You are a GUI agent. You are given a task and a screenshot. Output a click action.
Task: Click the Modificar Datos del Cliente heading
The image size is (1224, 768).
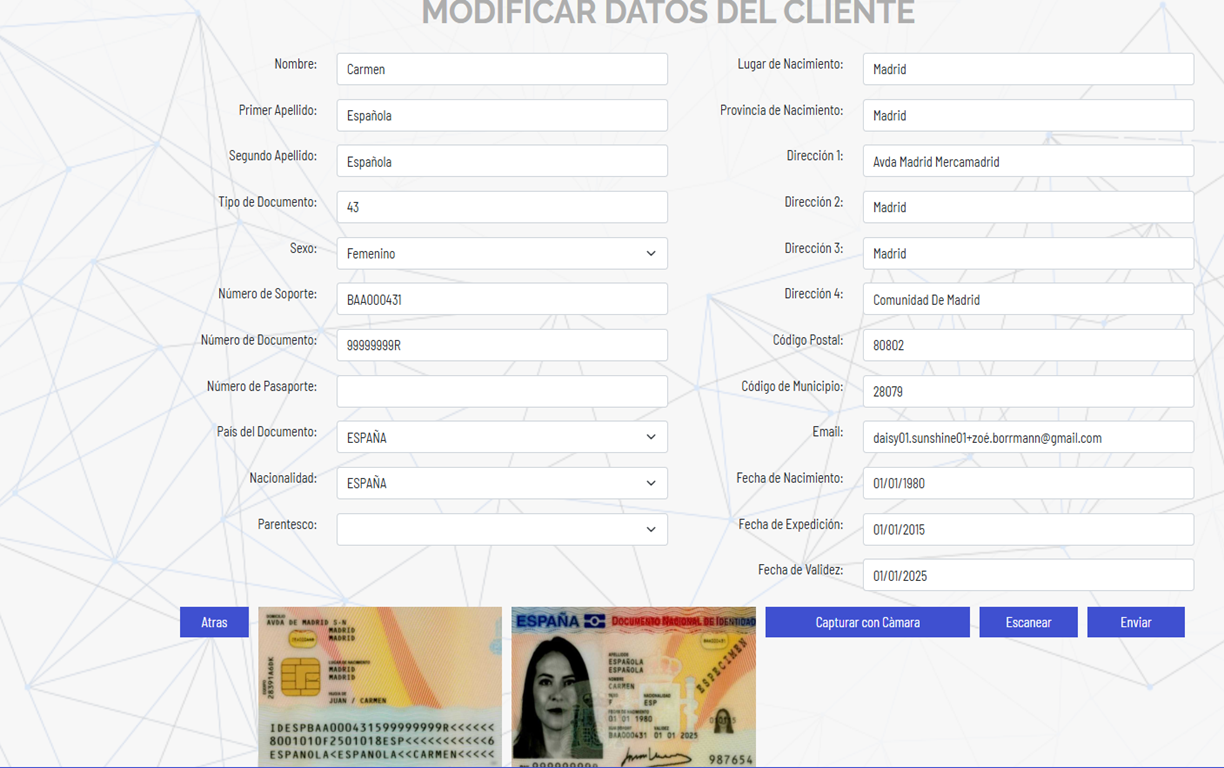[668, 13]
